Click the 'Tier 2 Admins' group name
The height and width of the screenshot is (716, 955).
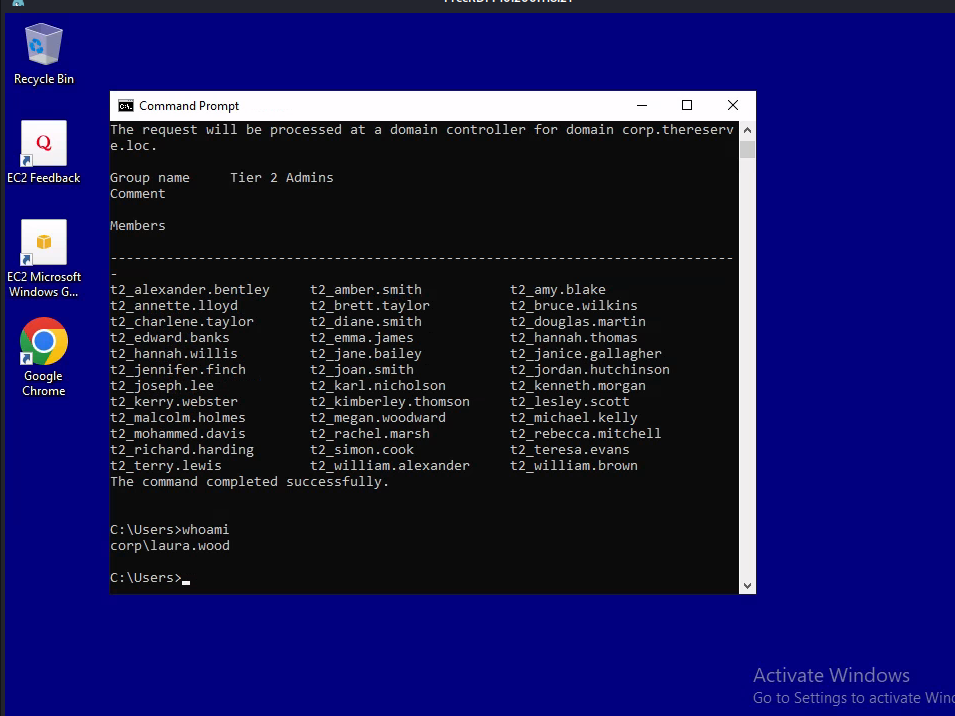click(282, 178)
